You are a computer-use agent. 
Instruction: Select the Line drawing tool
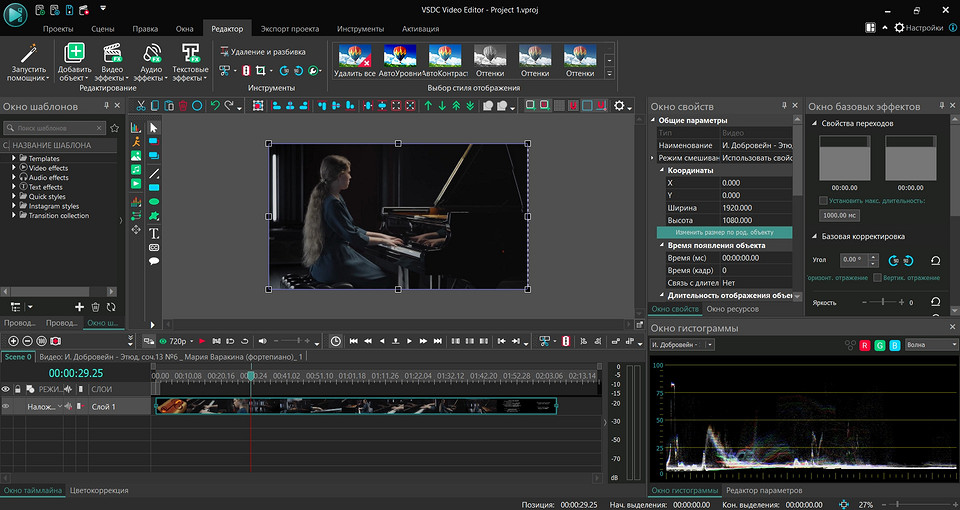coord(154,173)
